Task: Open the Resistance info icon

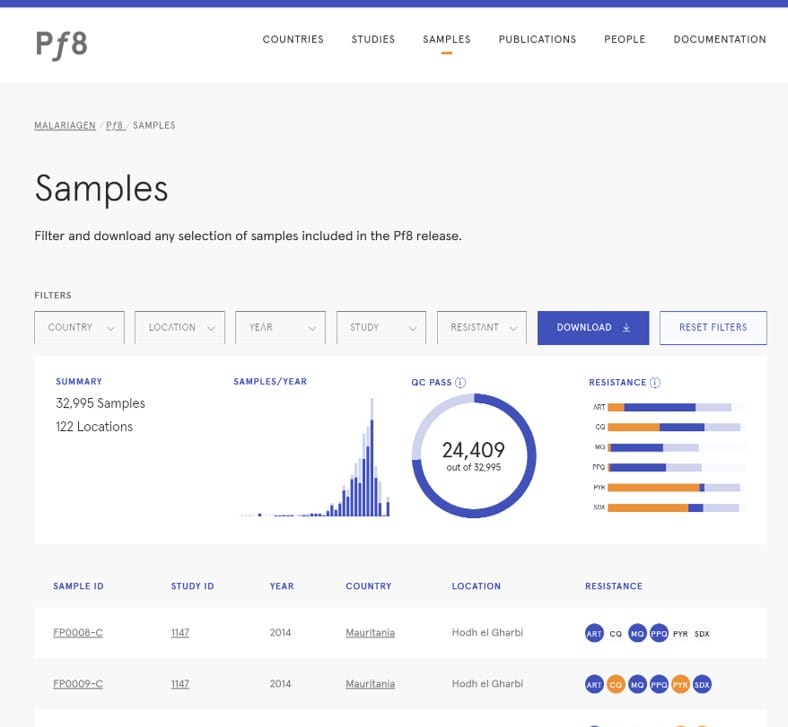Action: [655, 382]
